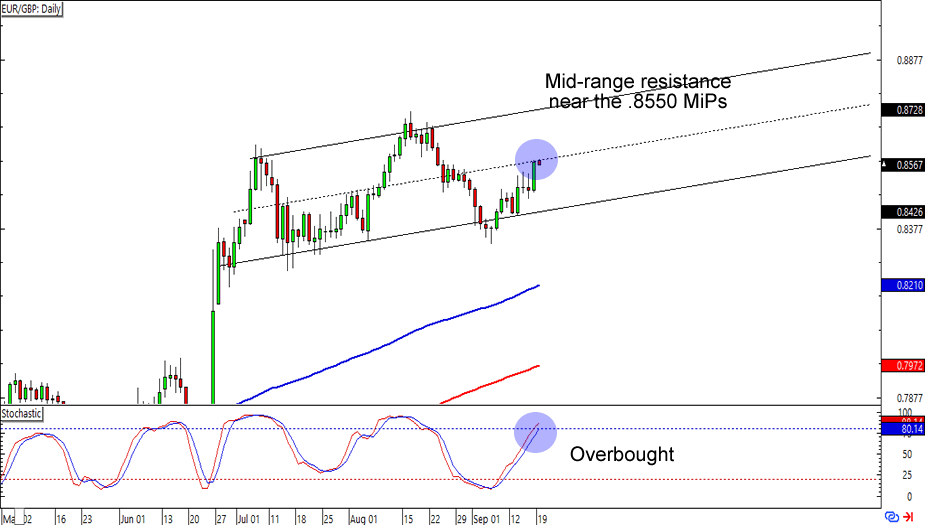
Task: Click the 0.7877 price axis value
Action: click(x=909, y=398)
